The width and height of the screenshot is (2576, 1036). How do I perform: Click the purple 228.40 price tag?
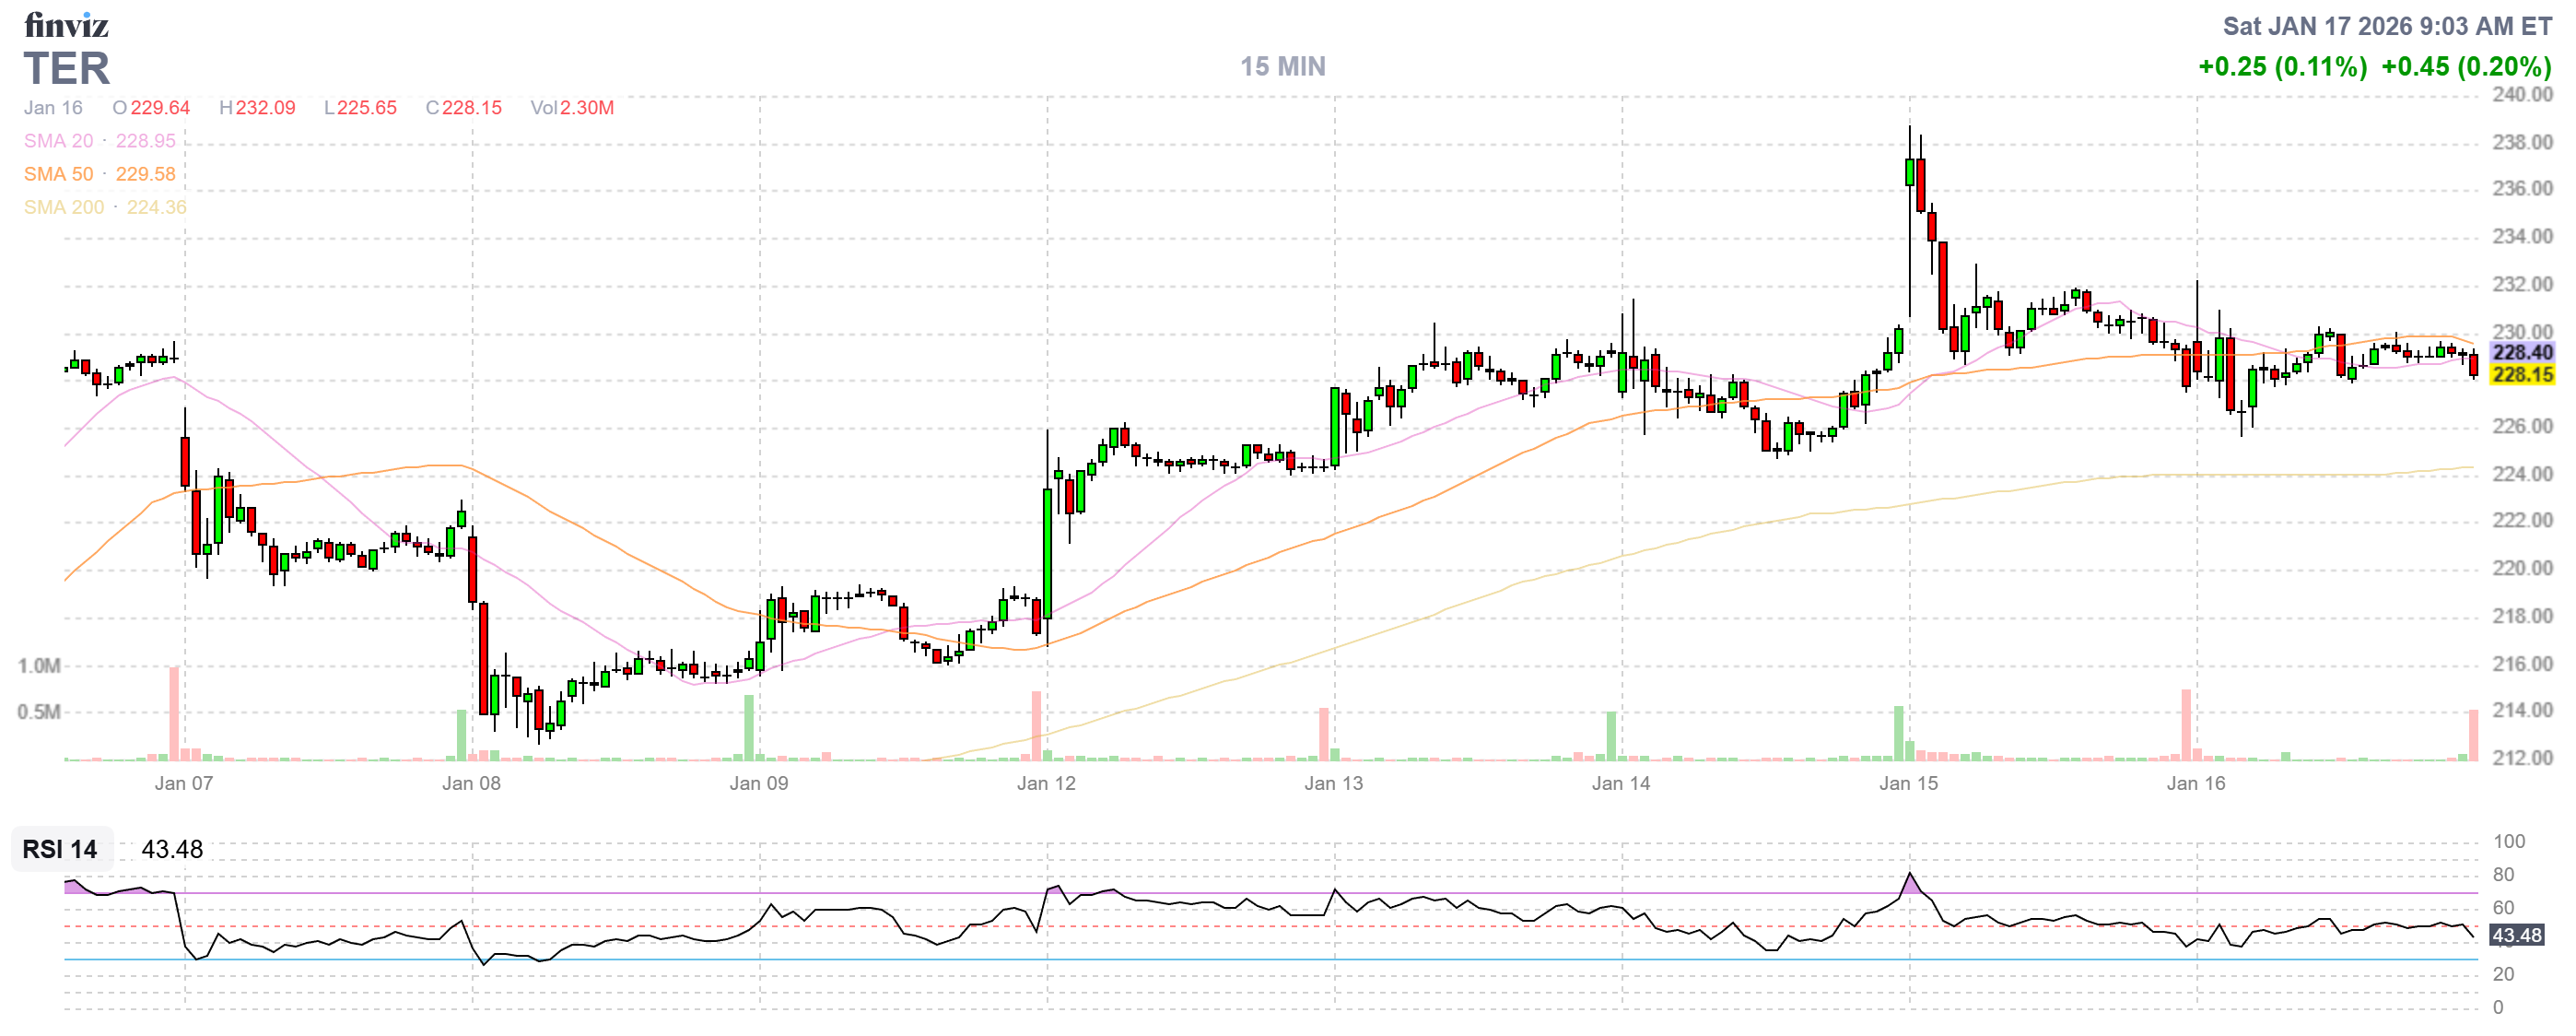[x=2521, y=352]
